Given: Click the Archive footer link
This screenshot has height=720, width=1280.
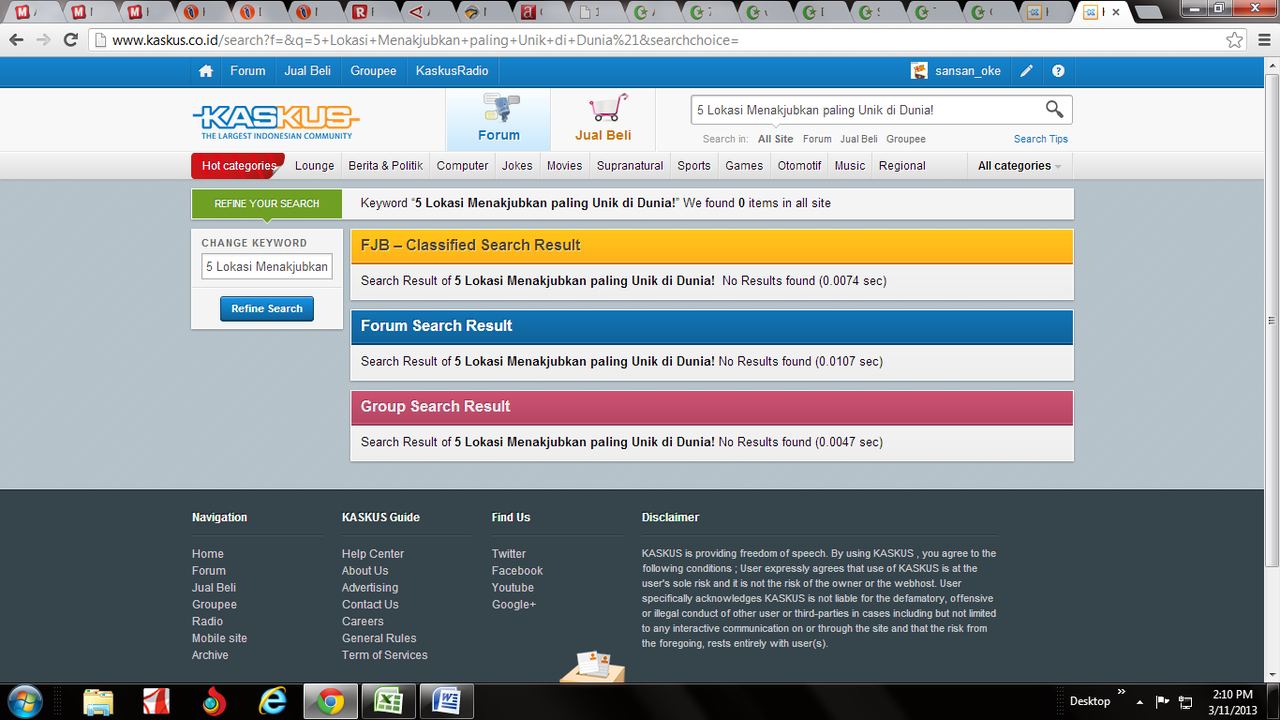Looking at the screenshot, I should pos(210,655).
